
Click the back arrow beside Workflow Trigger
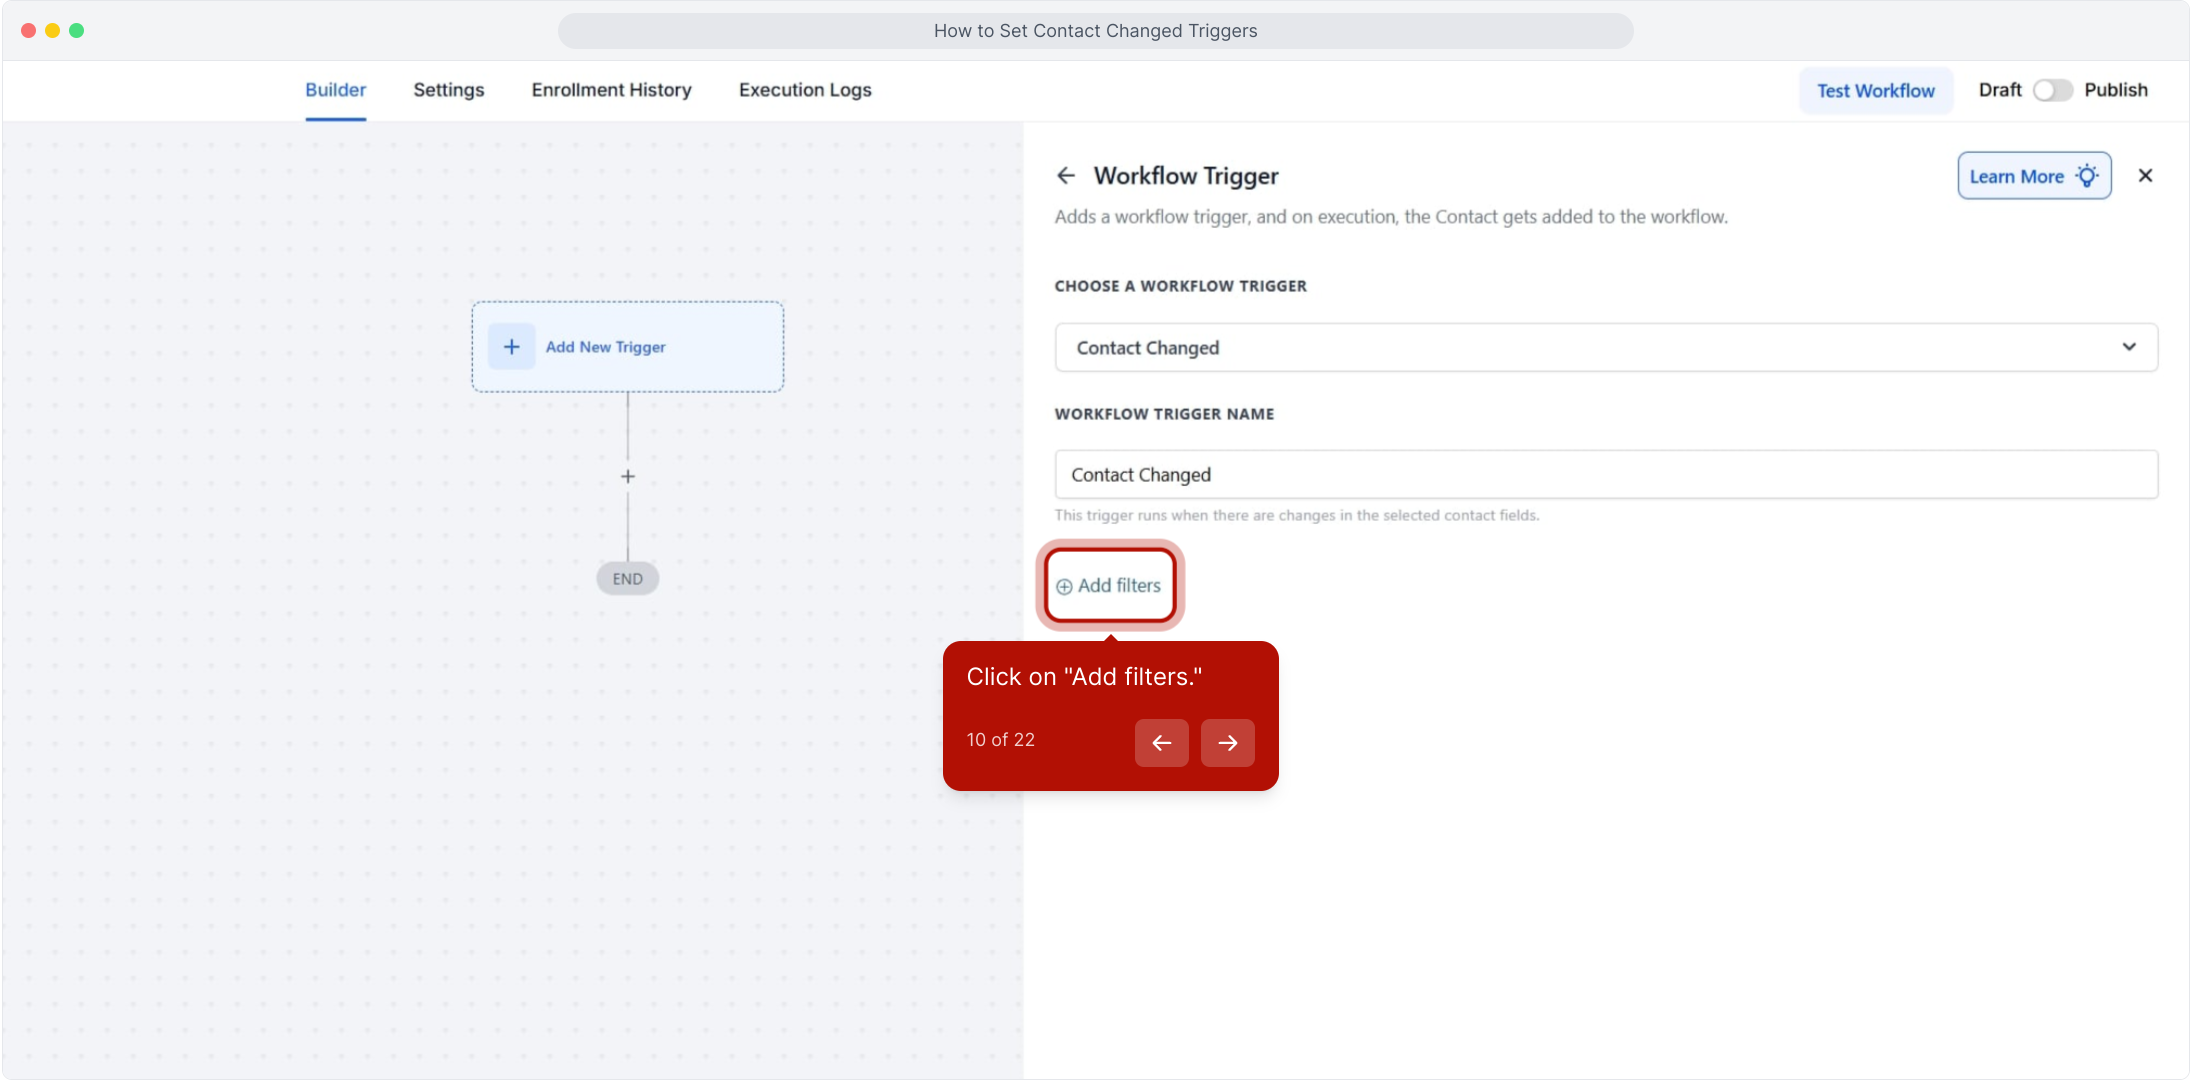point(1066,176)
